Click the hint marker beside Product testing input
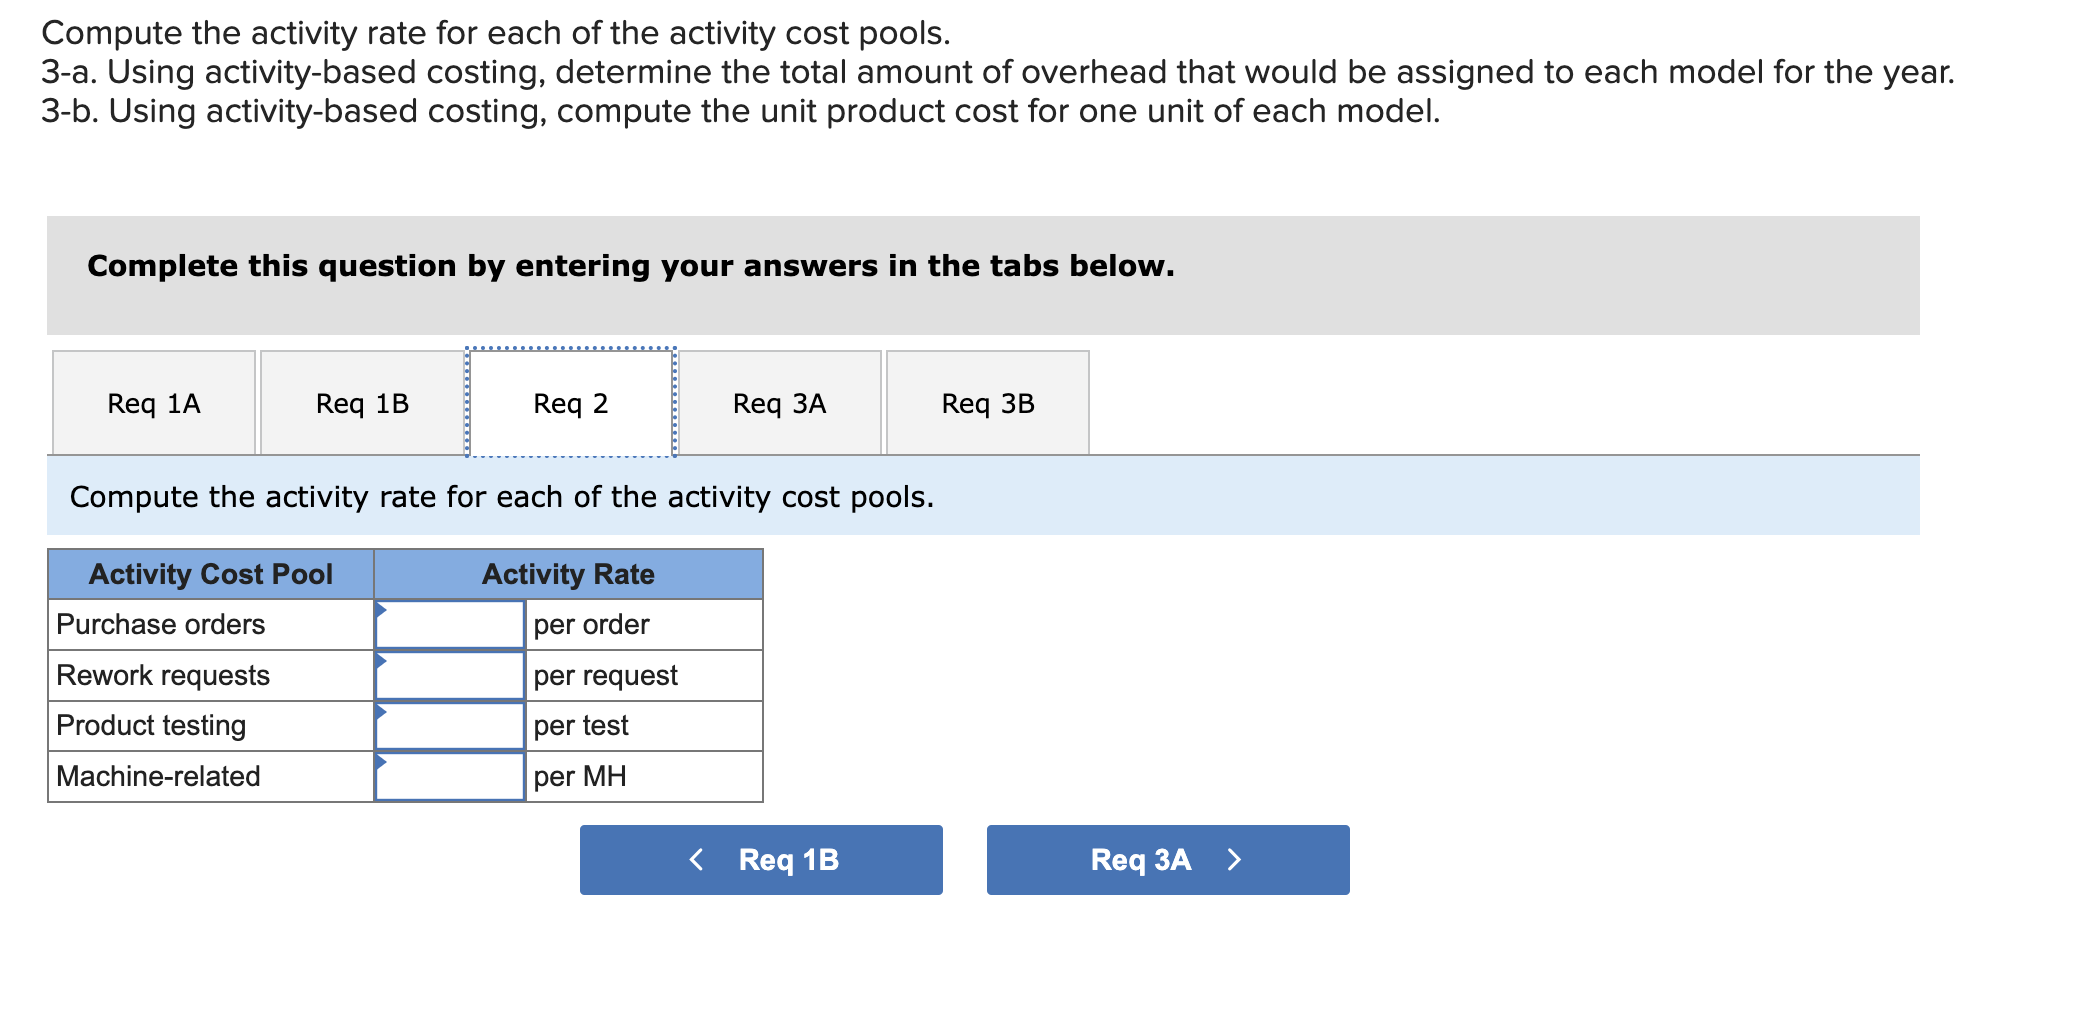2077x1032 pixels. [x=381, y=710]
